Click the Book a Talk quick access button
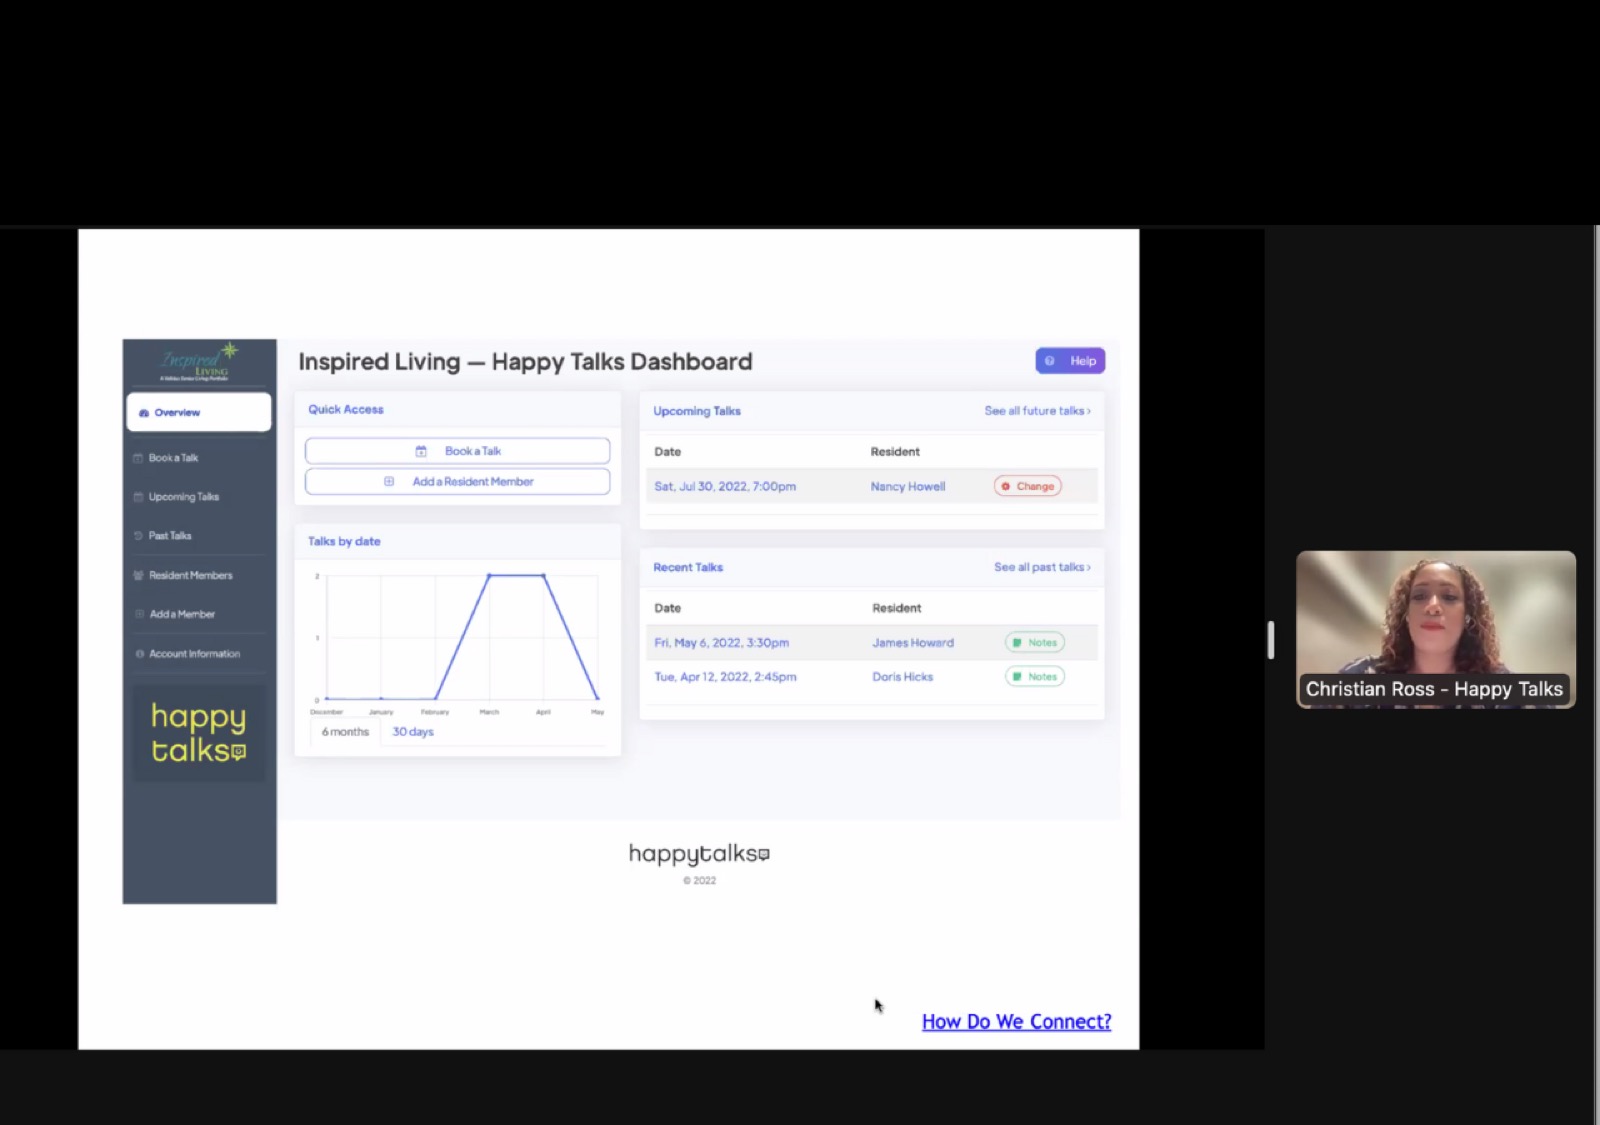 coord(457,451)
